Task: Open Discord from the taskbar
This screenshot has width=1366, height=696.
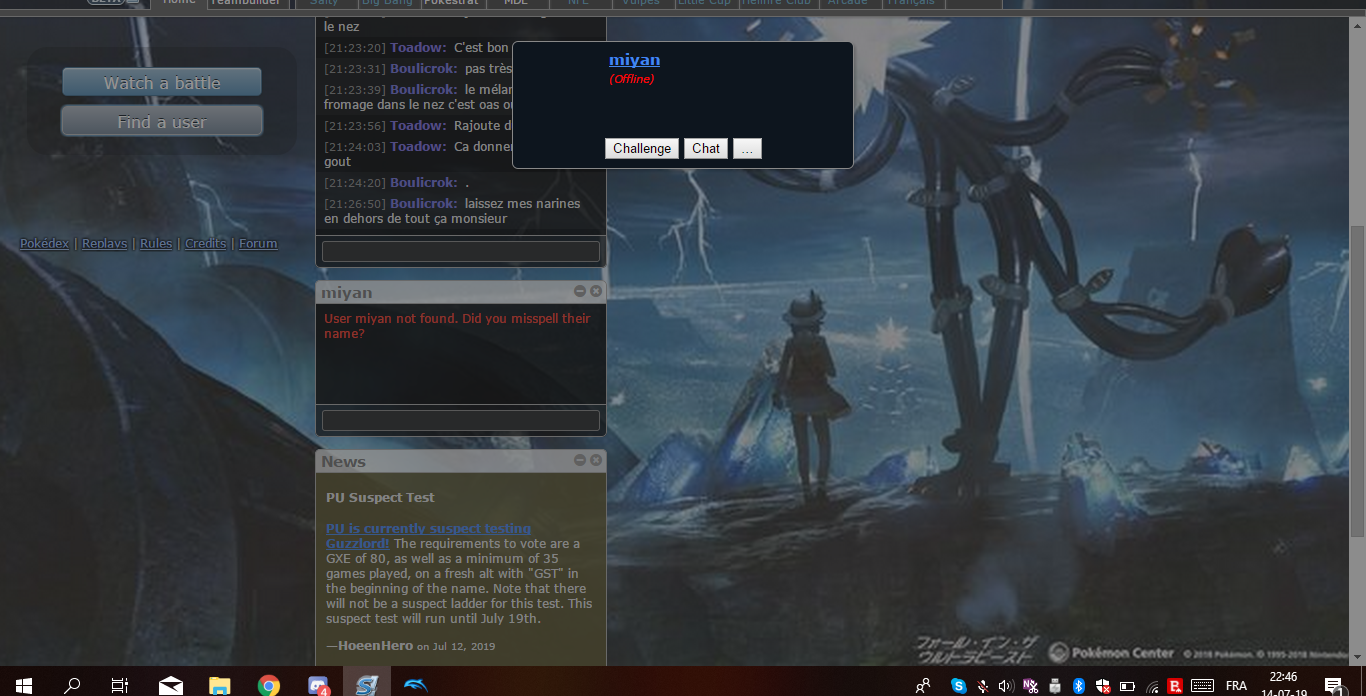Action: click(x=318, y=685)
